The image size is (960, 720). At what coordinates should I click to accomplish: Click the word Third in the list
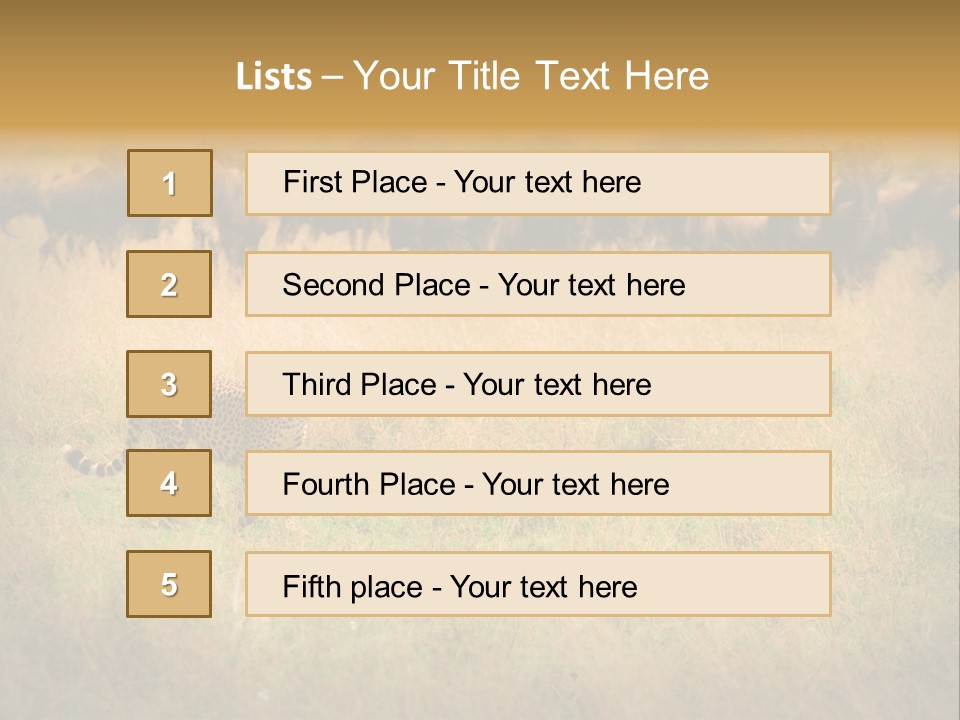coord(318,385)
